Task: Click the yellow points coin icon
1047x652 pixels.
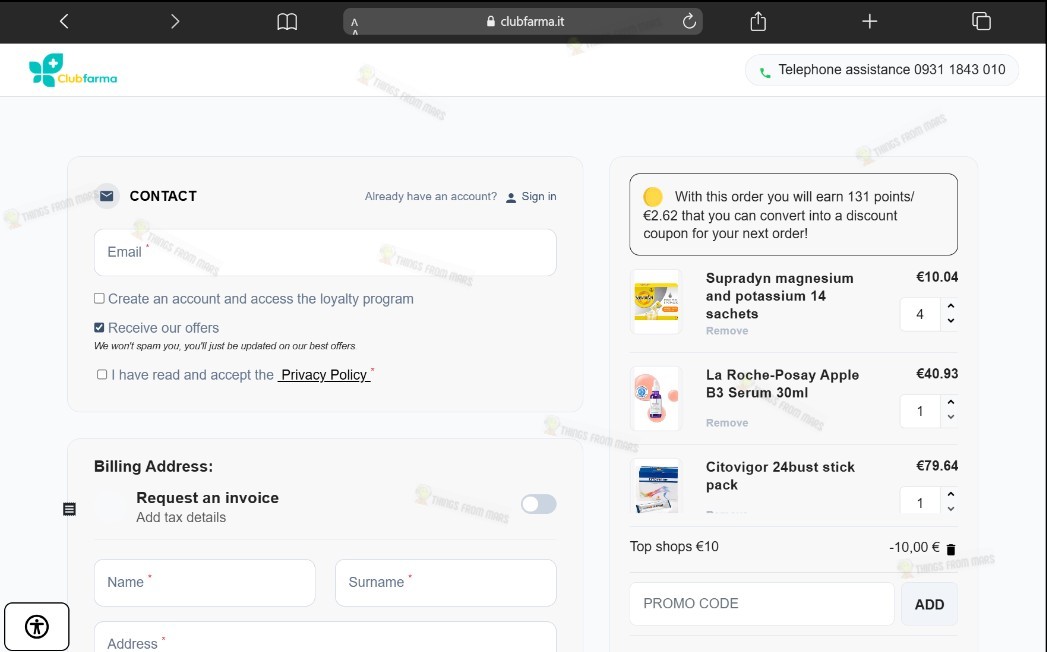Action: 652,196
